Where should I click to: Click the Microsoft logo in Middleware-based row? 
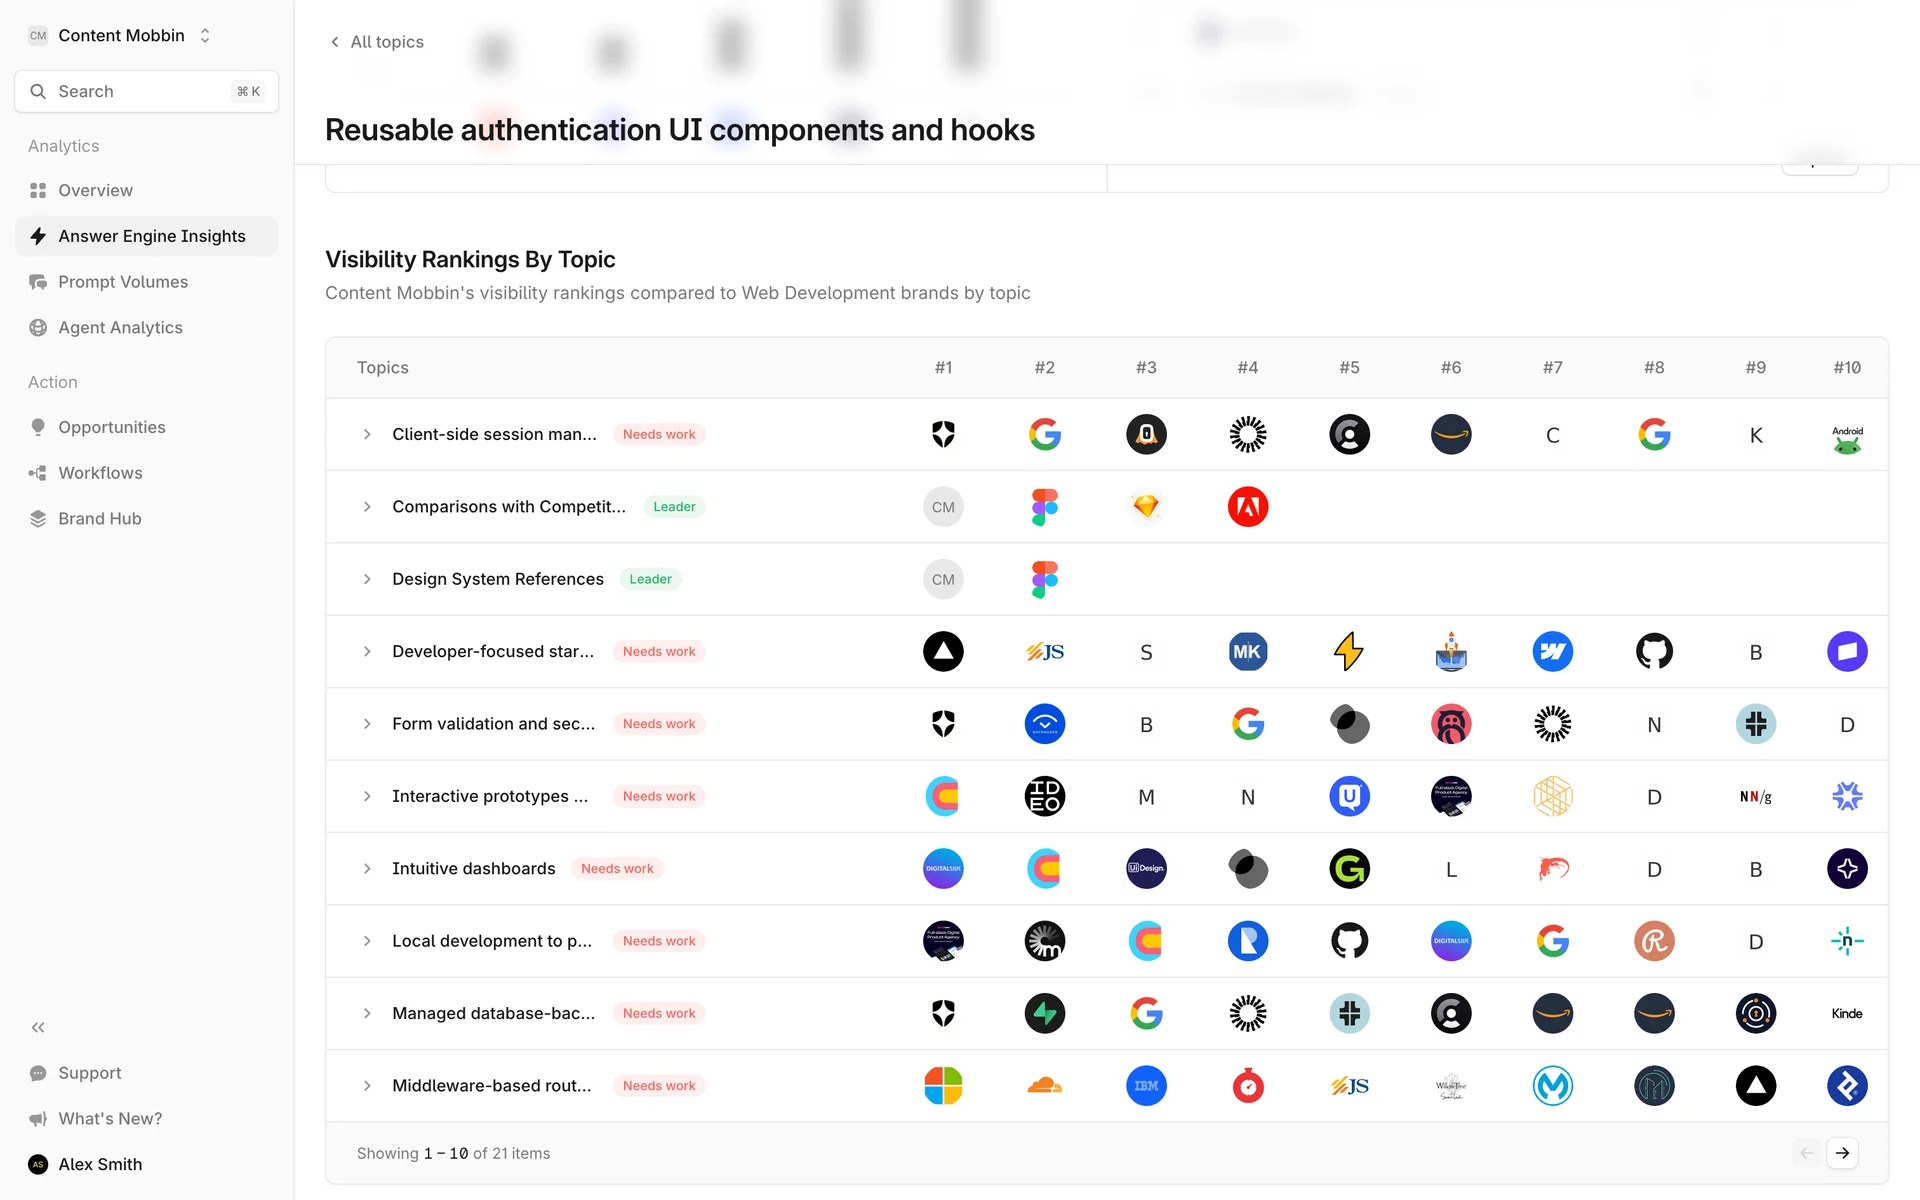(x=943, y=1086)
